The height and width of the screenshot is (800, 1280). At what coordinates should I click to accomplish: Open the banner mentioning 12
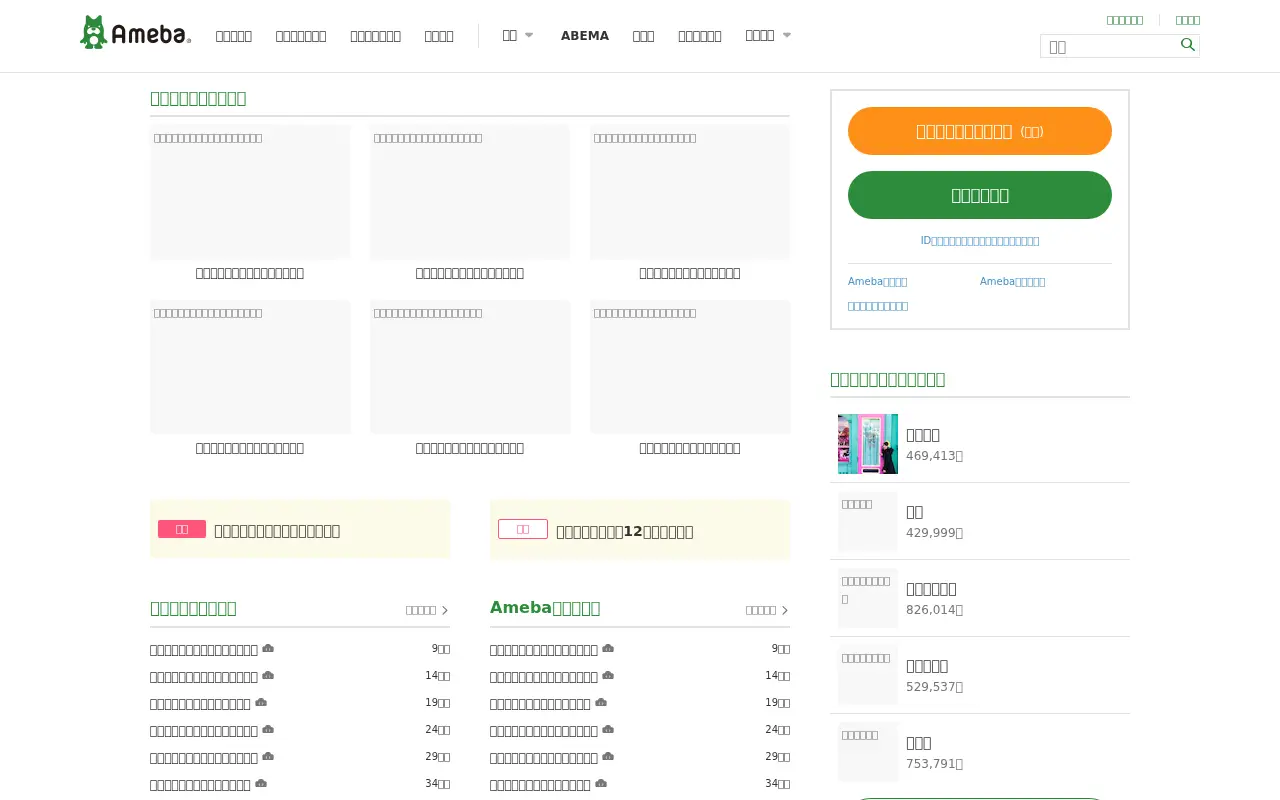pos(640,530)
